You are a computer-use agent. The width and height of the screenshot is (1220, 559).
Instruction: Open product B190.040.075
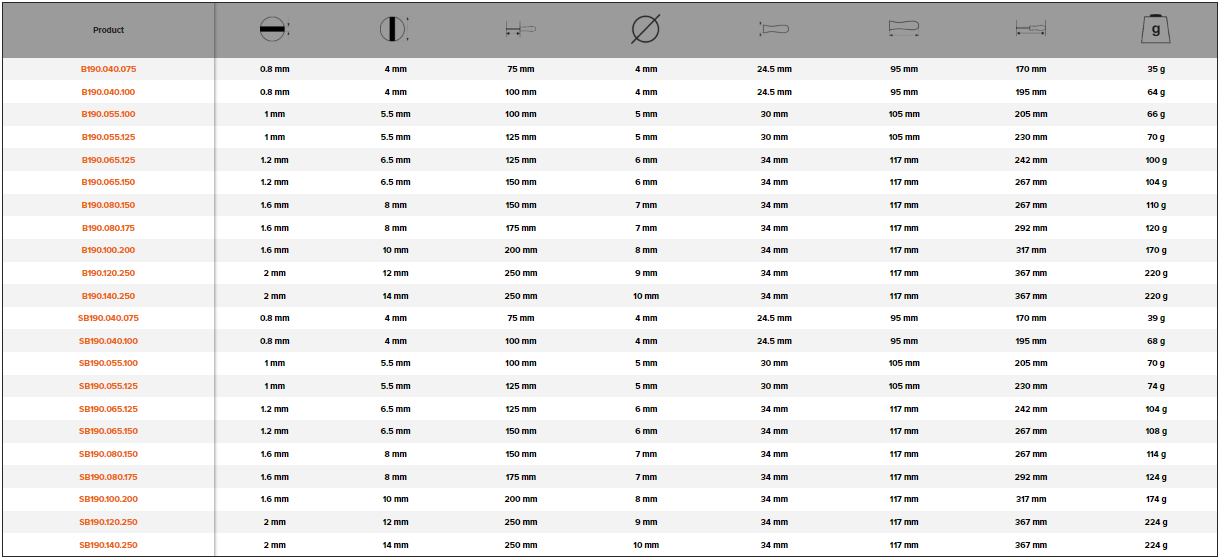108,69
